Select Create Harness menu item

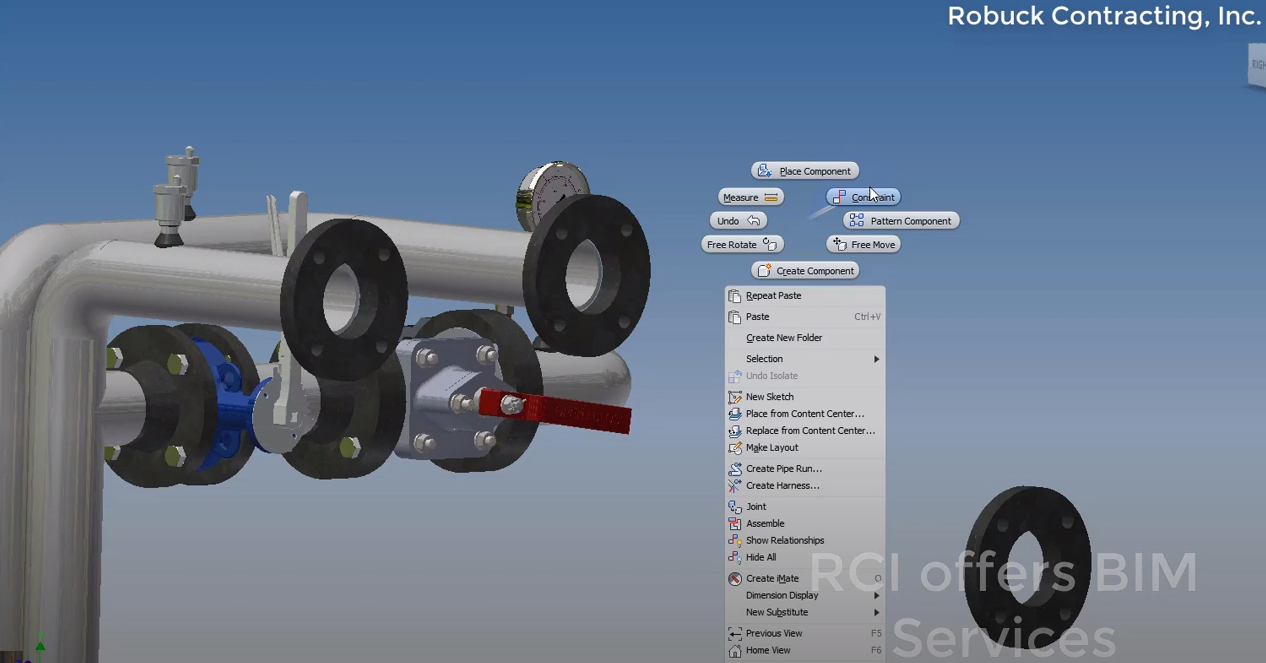(x=805, y=486)
